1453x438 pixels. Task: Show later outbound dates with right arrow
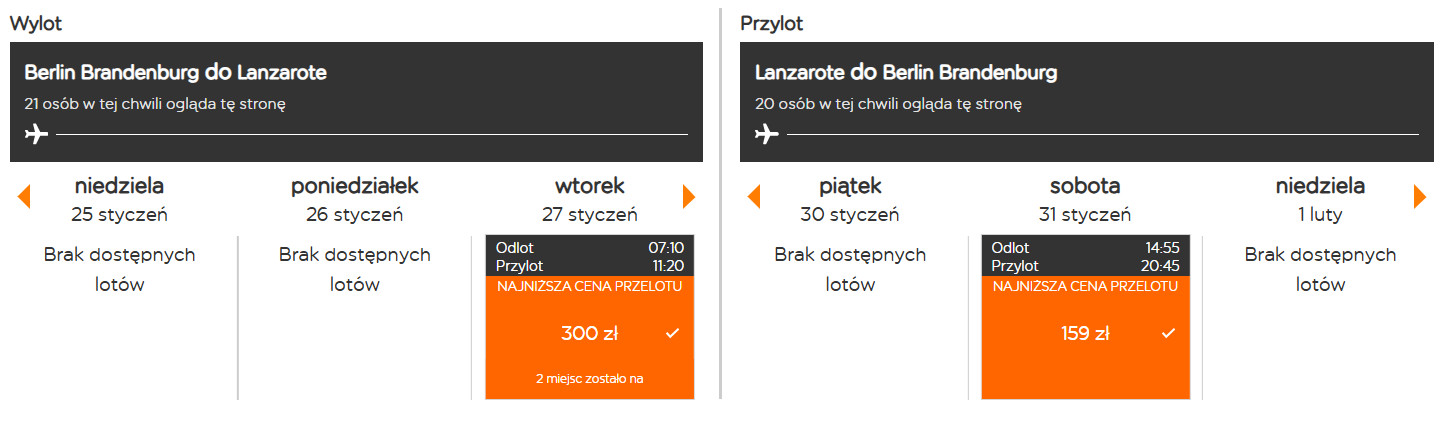pyautogui.click(x=688, y=197)
